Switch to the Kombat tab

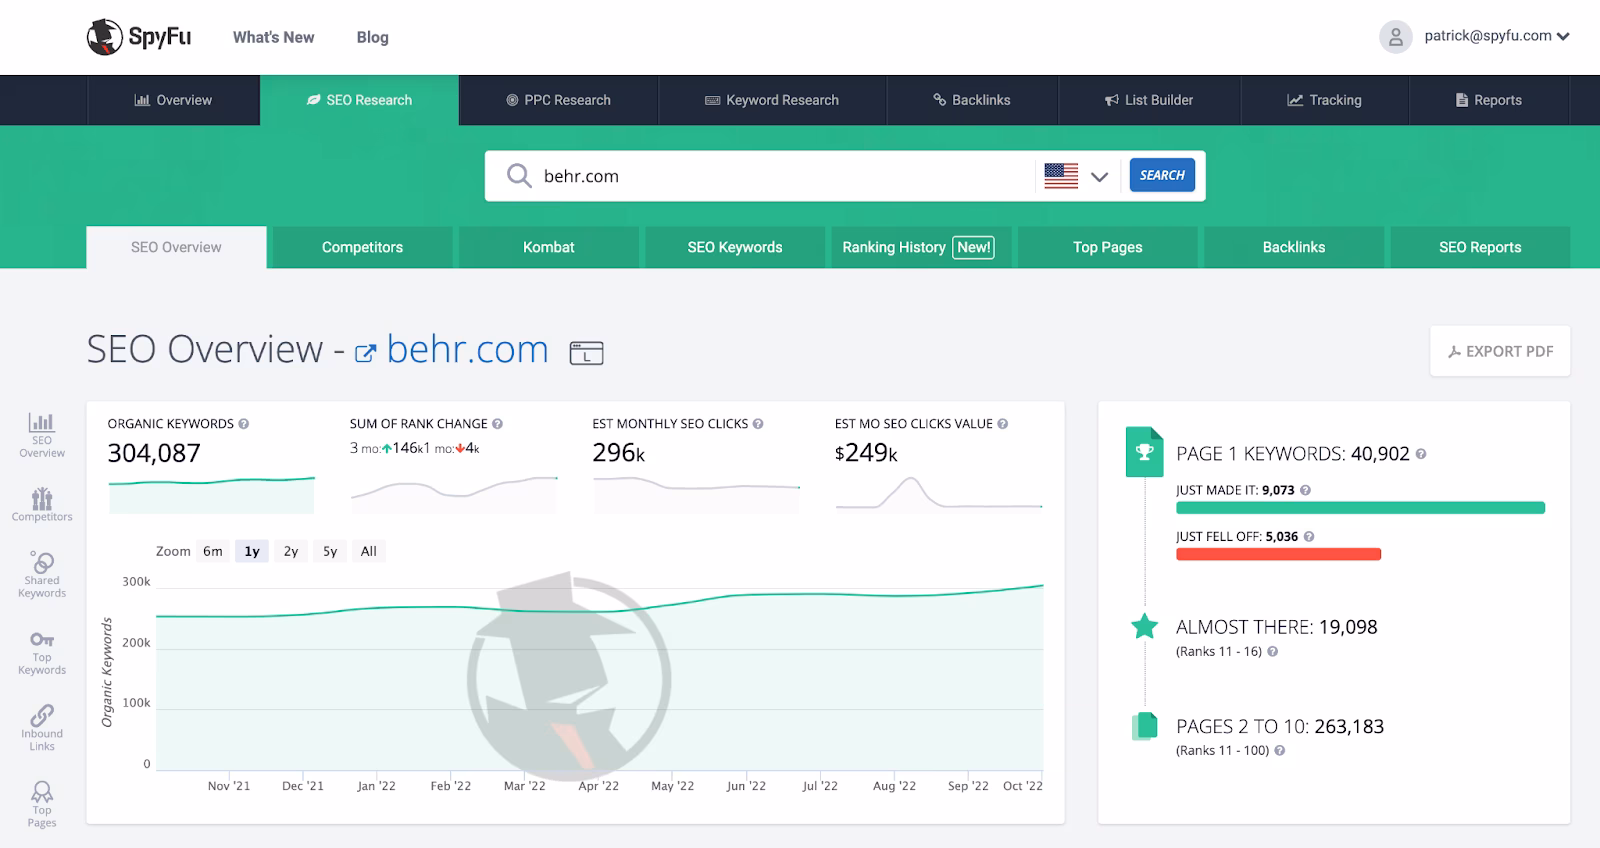tap(548, 247)
